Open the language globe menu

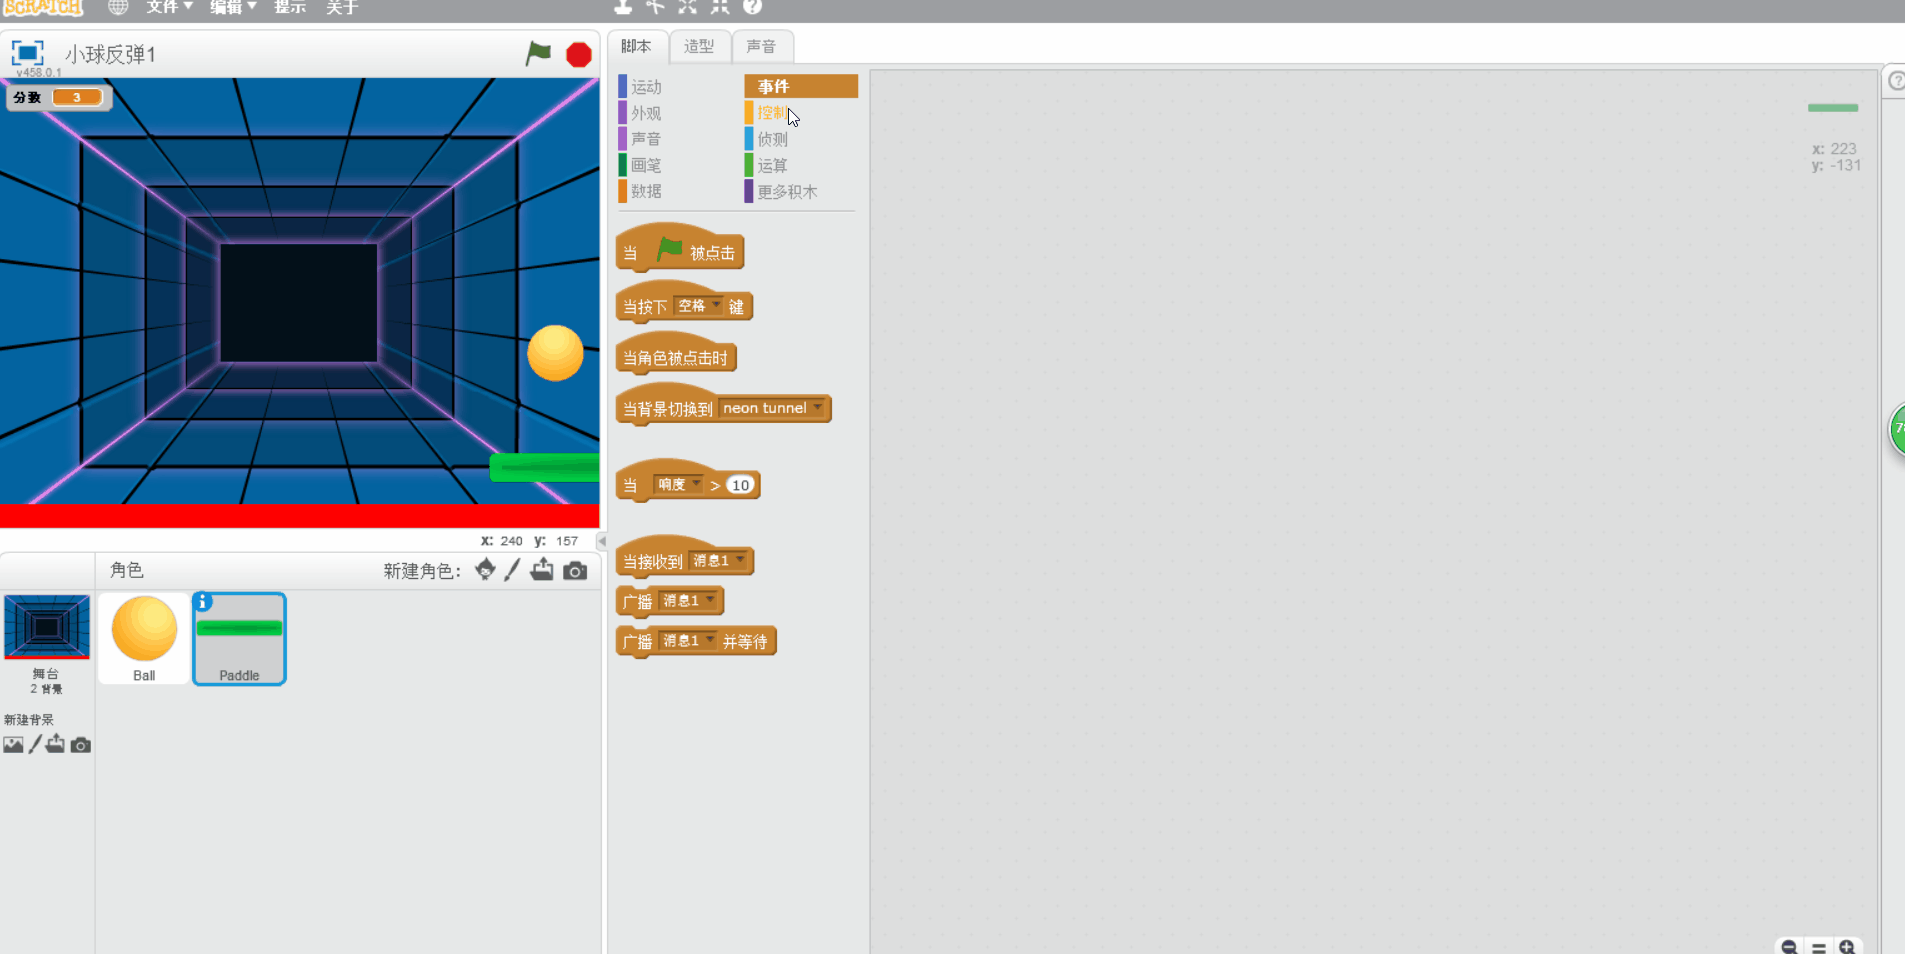pos(118,7)
